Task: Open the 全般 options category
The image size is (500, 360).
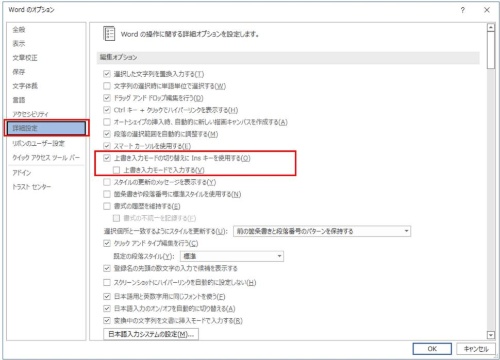Action: tap(19, 30)
